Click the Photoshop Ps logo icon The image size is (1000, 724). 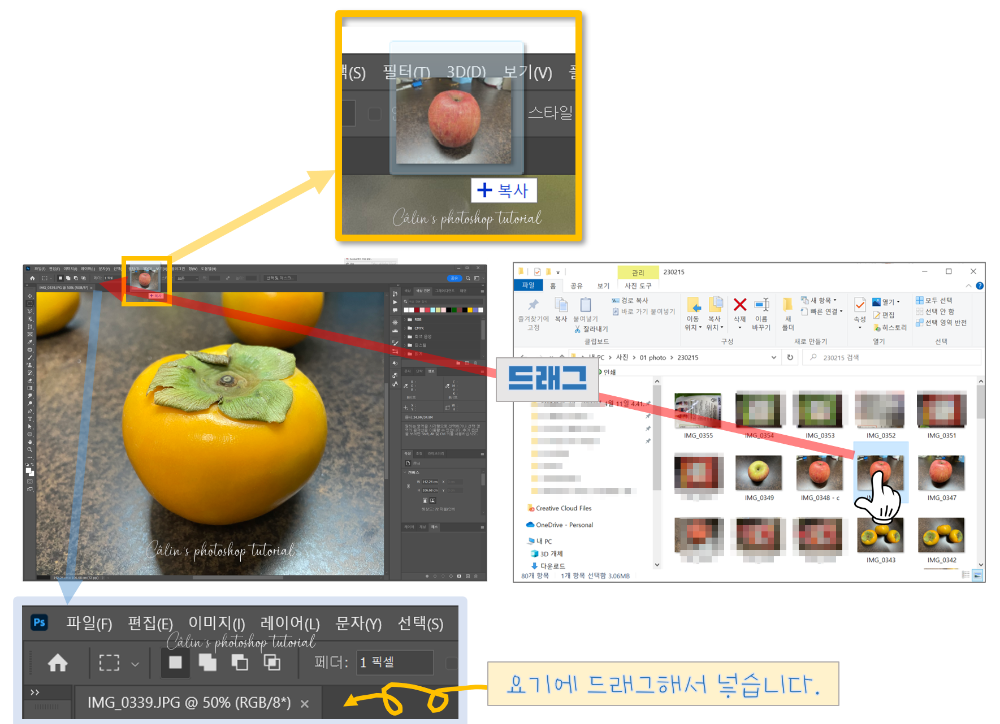coord(39,622)
